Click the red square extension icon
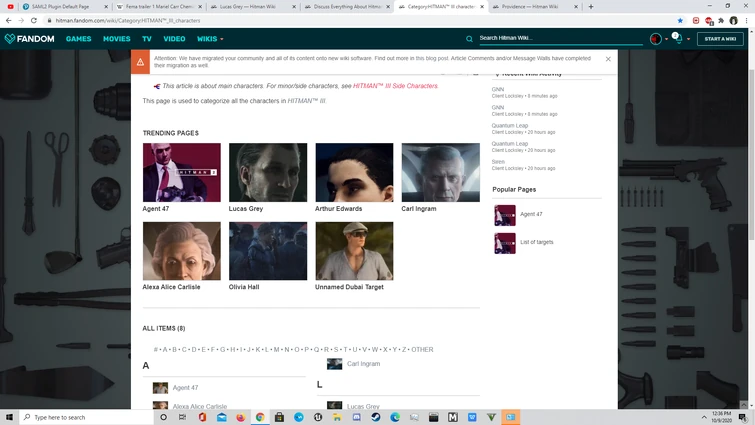This screenshot has width=755, height=425. (x=696, y=21)
